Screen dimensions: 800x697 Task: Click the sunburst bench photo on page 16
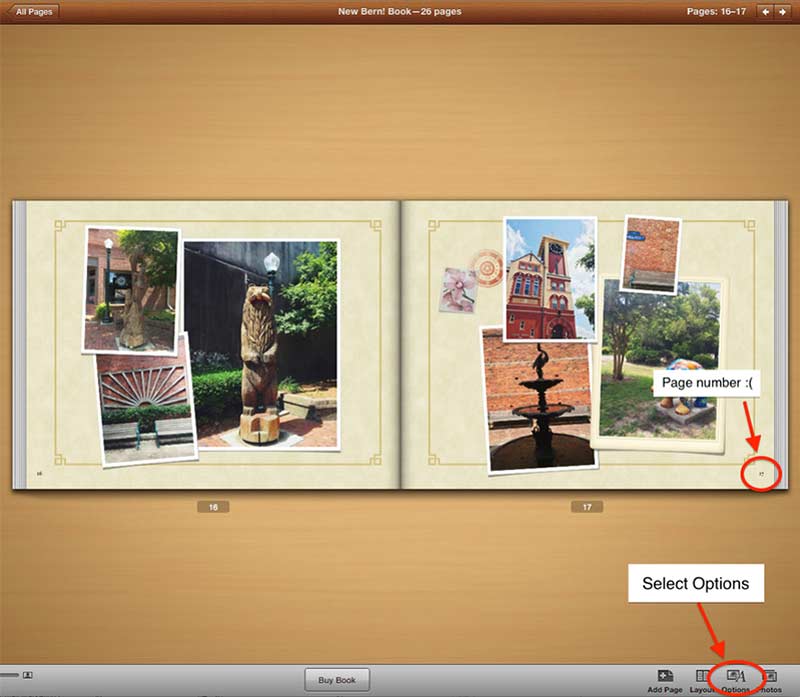click(x=145, y=398)
